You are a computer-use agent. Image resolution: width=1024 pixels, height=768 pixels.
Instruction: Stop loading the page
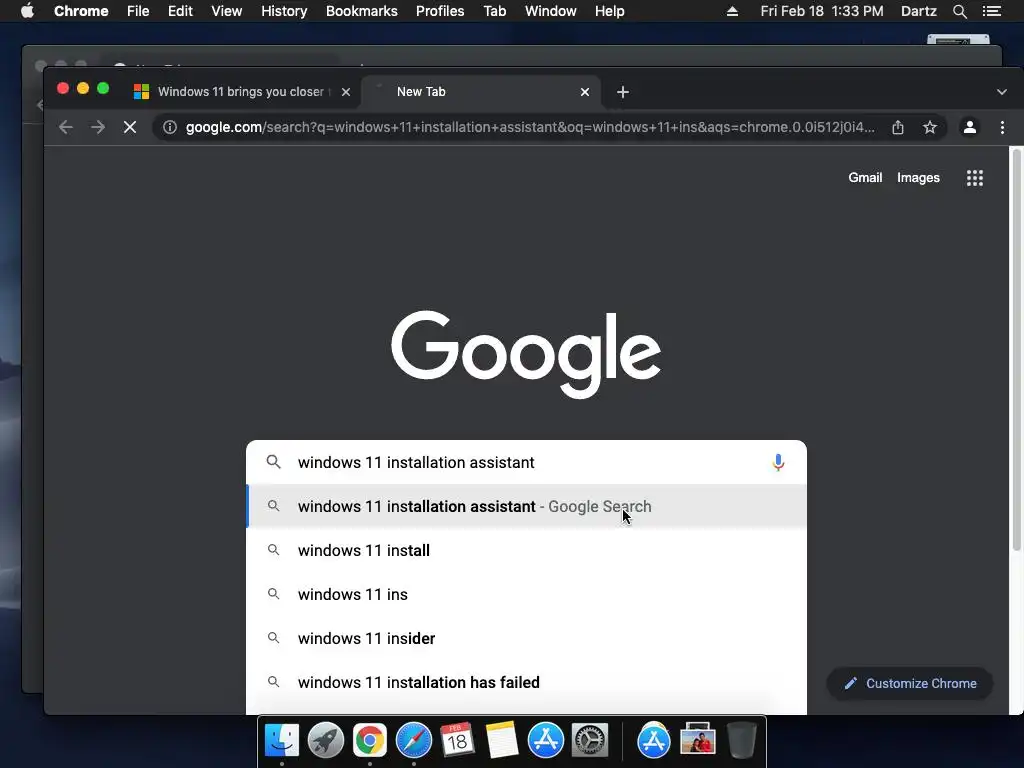click(130, 127)
